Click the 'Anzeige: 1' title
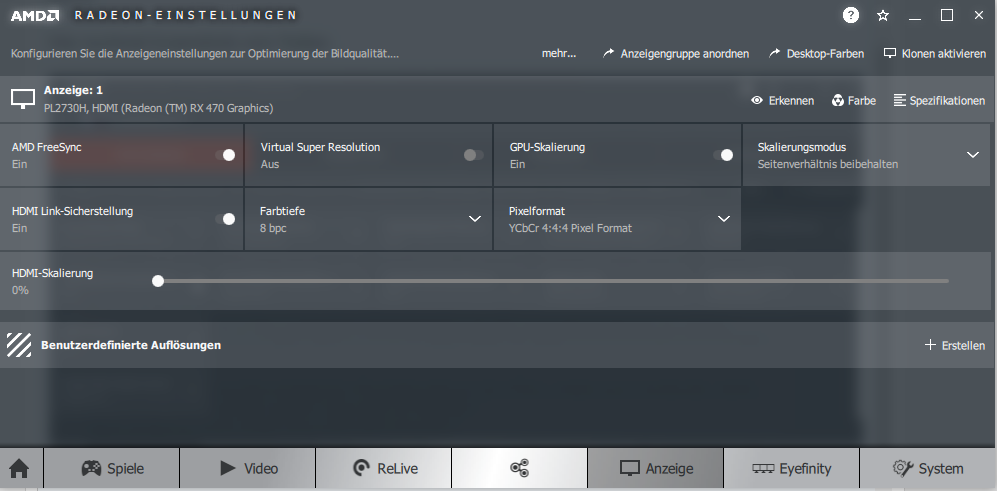This screenshot has height=491, width=997. [x=73, y=90]
